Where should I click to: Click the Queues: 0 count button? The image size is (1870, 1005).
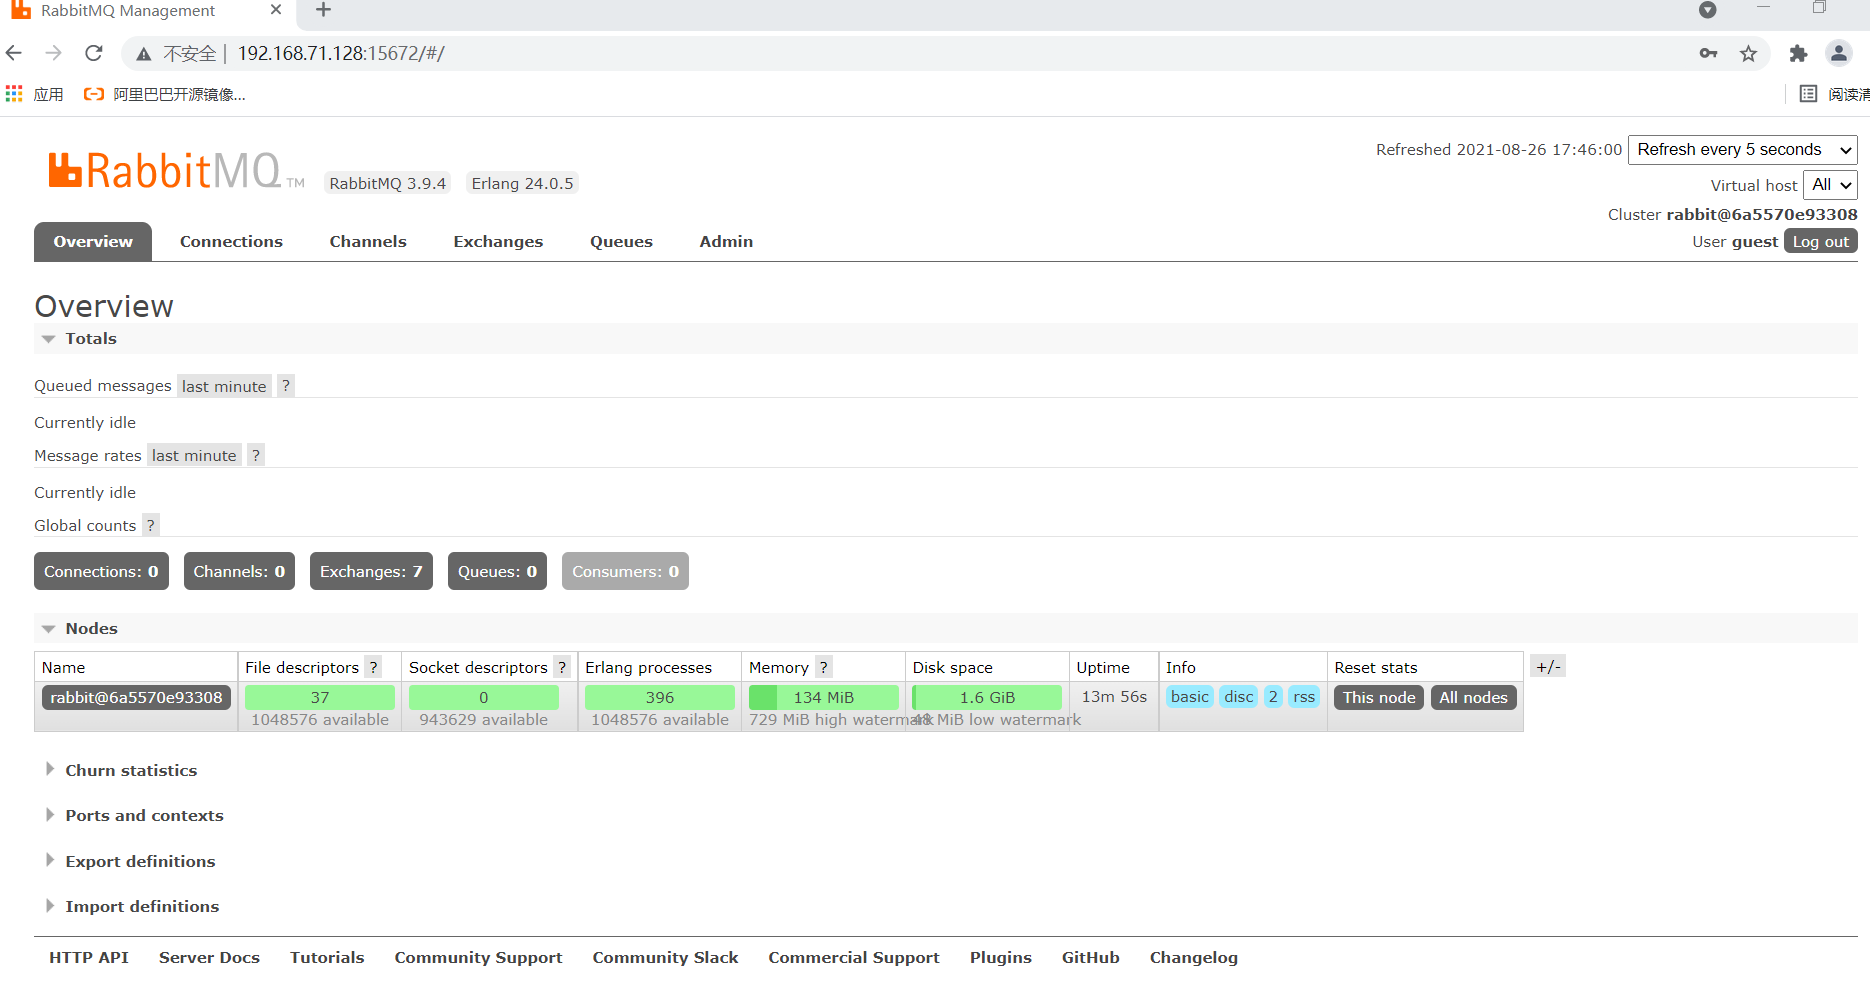497,572
